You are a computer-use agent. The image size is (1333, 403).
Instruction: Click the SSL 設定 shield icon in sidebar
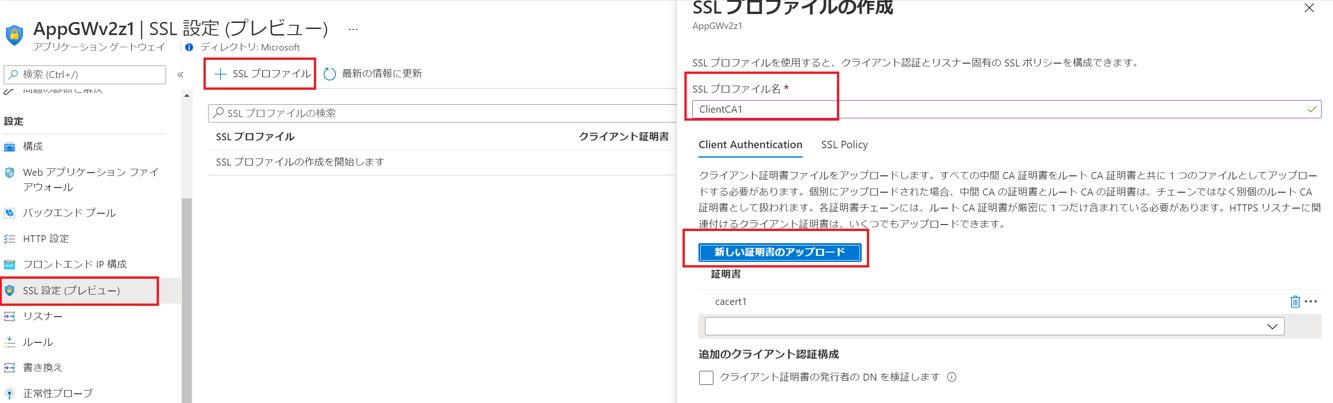click(x=10, y=291)
